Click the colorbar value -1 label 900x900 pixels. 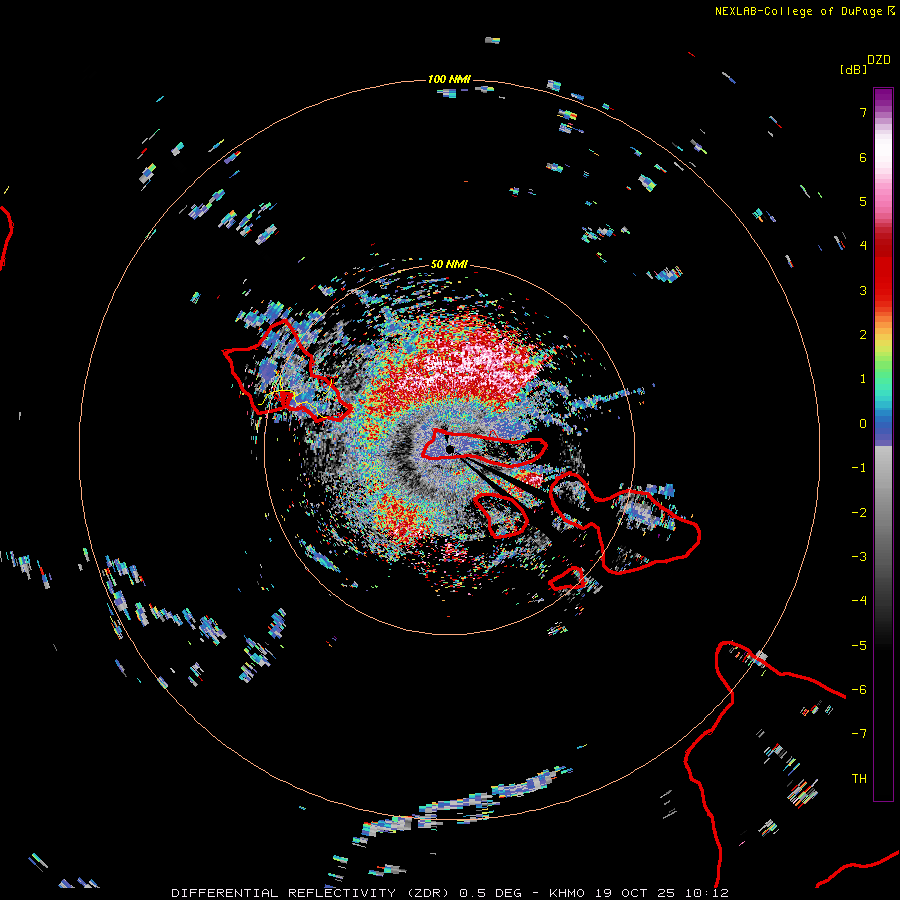click(x=859, y=468)
